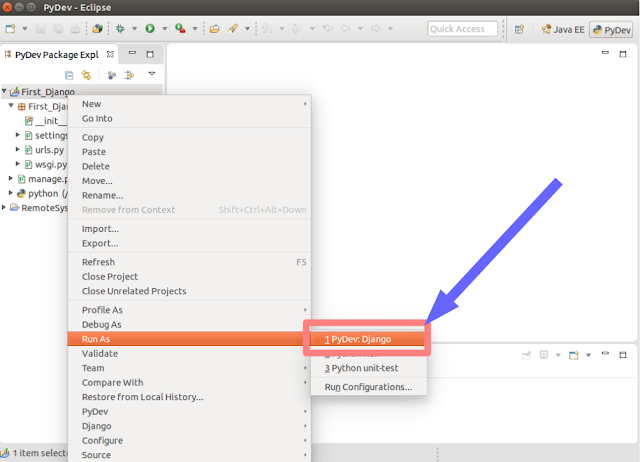Click the Open Perspective icon
Image resolution: width=640 pixels, height=462 pixels.
pyautogui.click(x=519, y=29)
